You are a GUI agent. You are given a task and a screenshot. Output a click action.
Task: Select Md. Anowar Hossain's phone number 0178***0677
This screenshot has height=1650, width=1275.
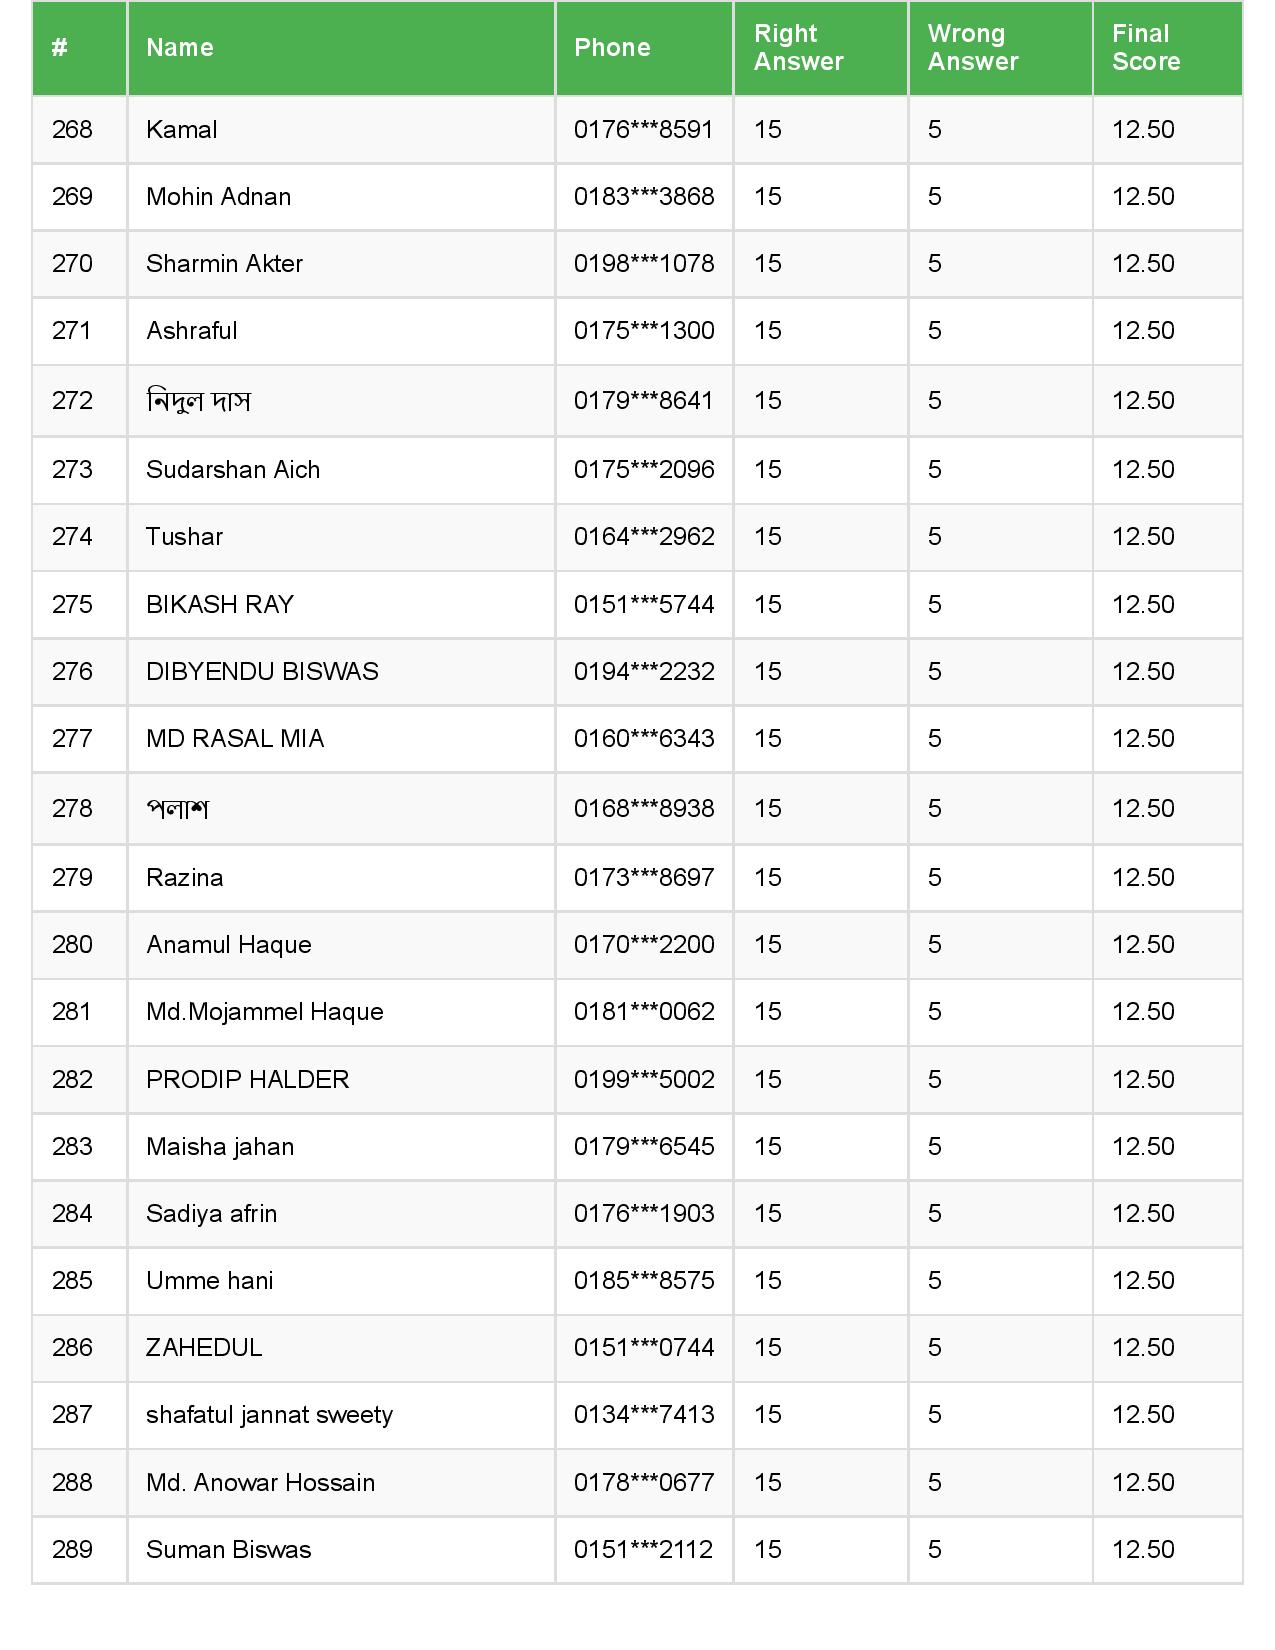click(644, 1483)
